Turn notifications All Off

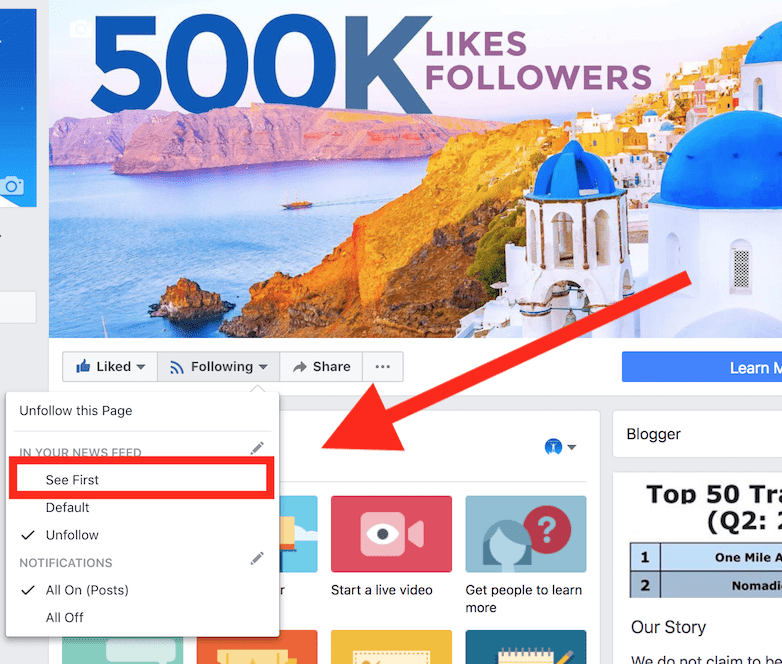pyautogui.click(x=65, y=617)
